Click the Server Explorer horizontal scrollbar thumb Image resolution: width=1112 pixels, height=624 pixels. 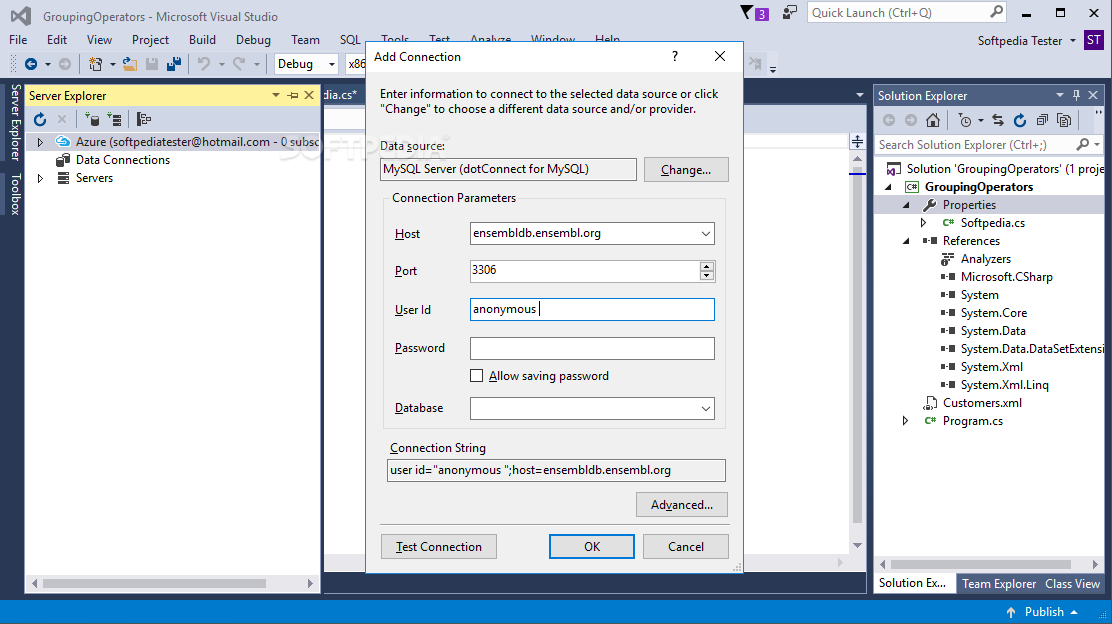[x=154, y=584]
